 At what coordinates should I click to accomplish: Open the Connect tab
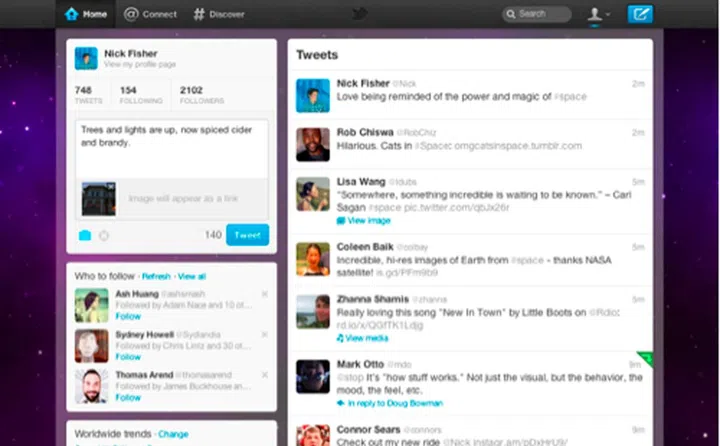tap(150, 14)
